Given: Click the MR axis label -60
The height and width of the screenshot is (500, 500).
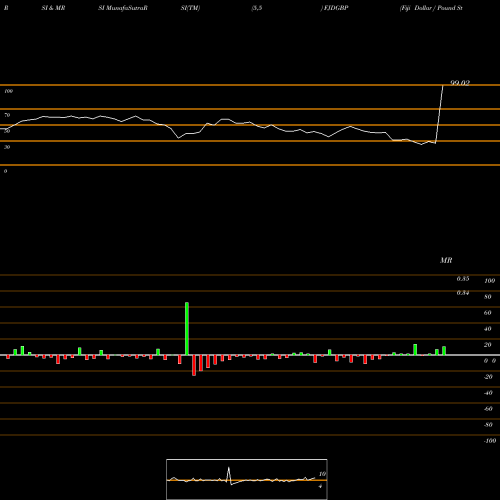Looking at the screenshot, I should (x=488, y=409).
